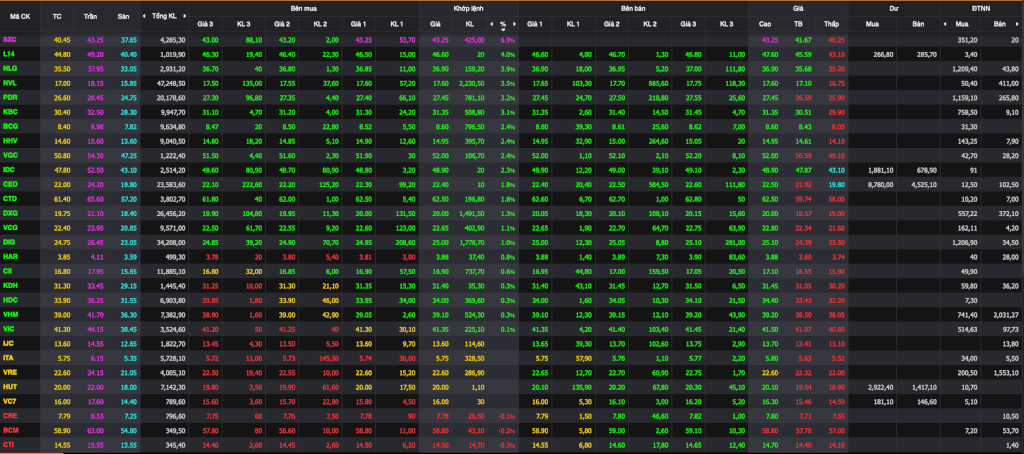Viewport: 1024px width, 454px height.
Task: Open stock symbol VIC
Action: pyautogui.click(x=8, y=327)
